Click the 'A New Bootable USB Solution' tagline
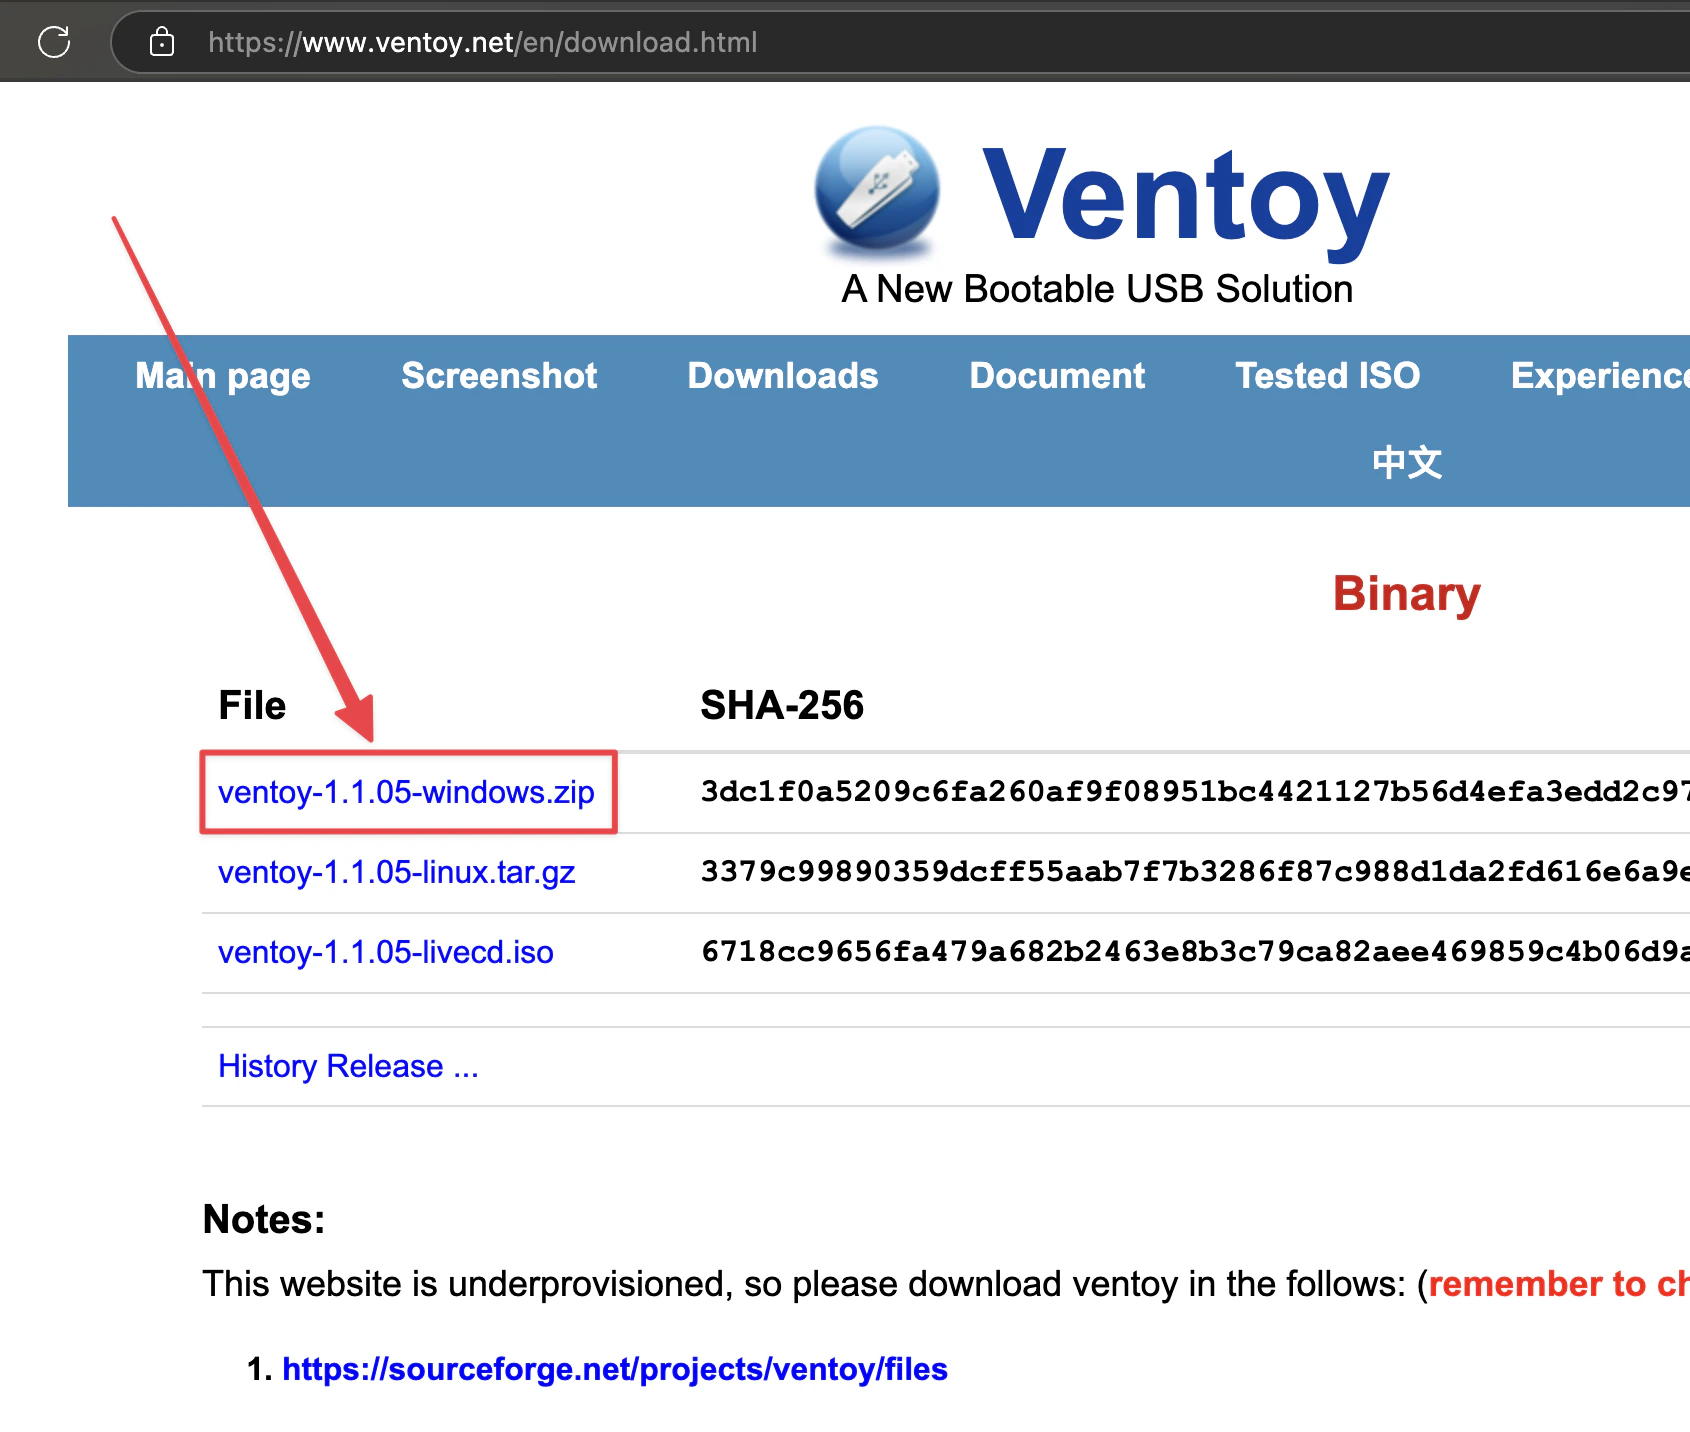This screenshot has width=1690, height=1432. (x=1097, y=289)
